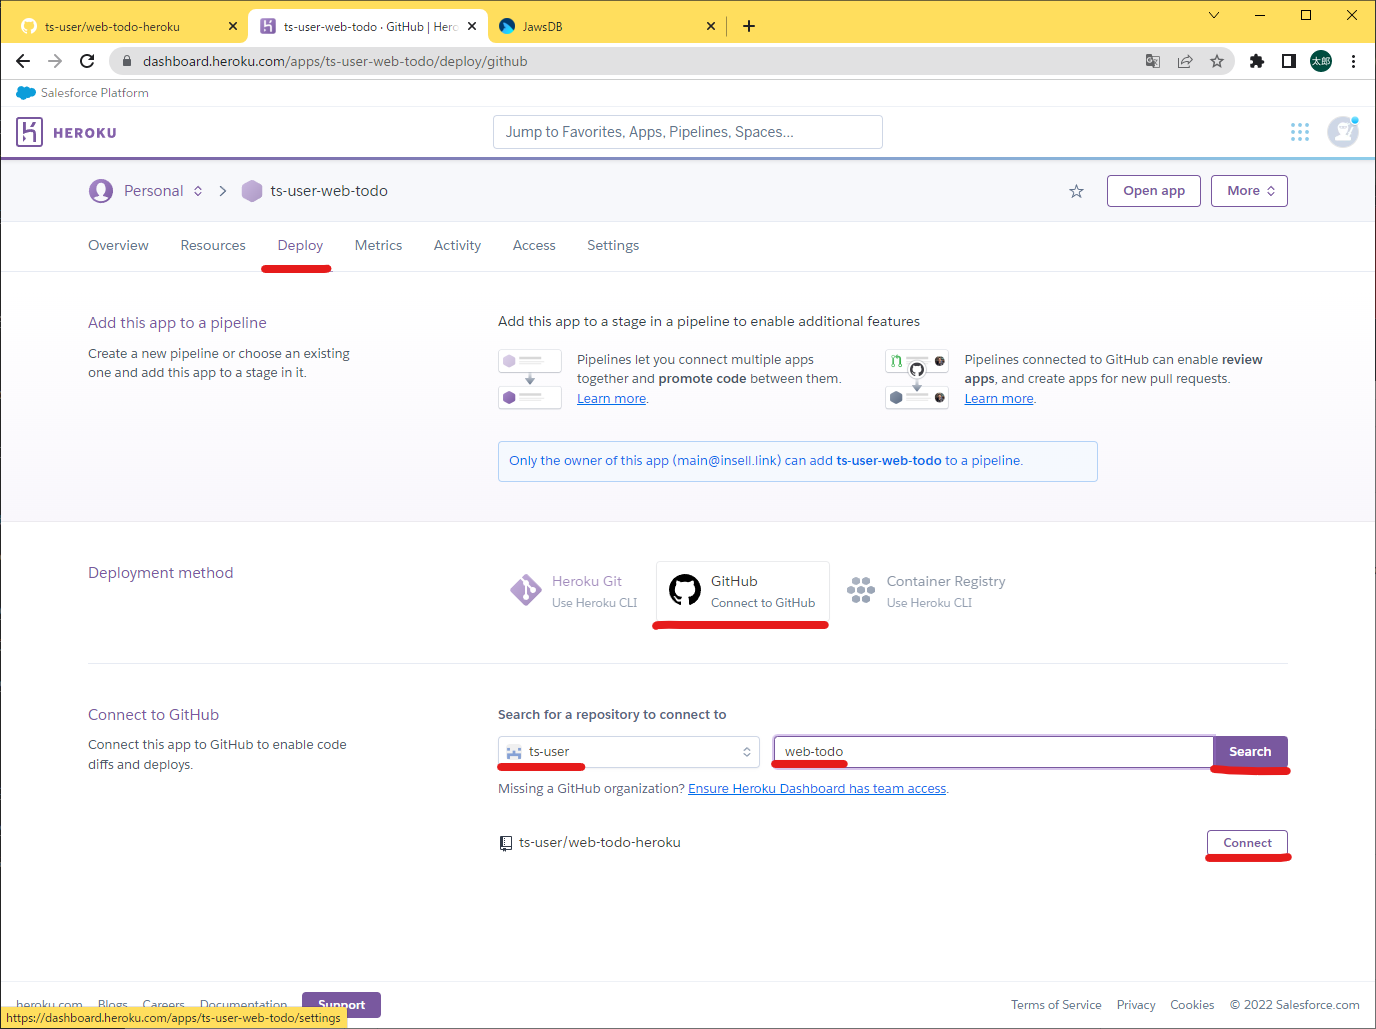Focus the browser address bar URL
The image size is (1376, 1029).
[x=335, y=61]
